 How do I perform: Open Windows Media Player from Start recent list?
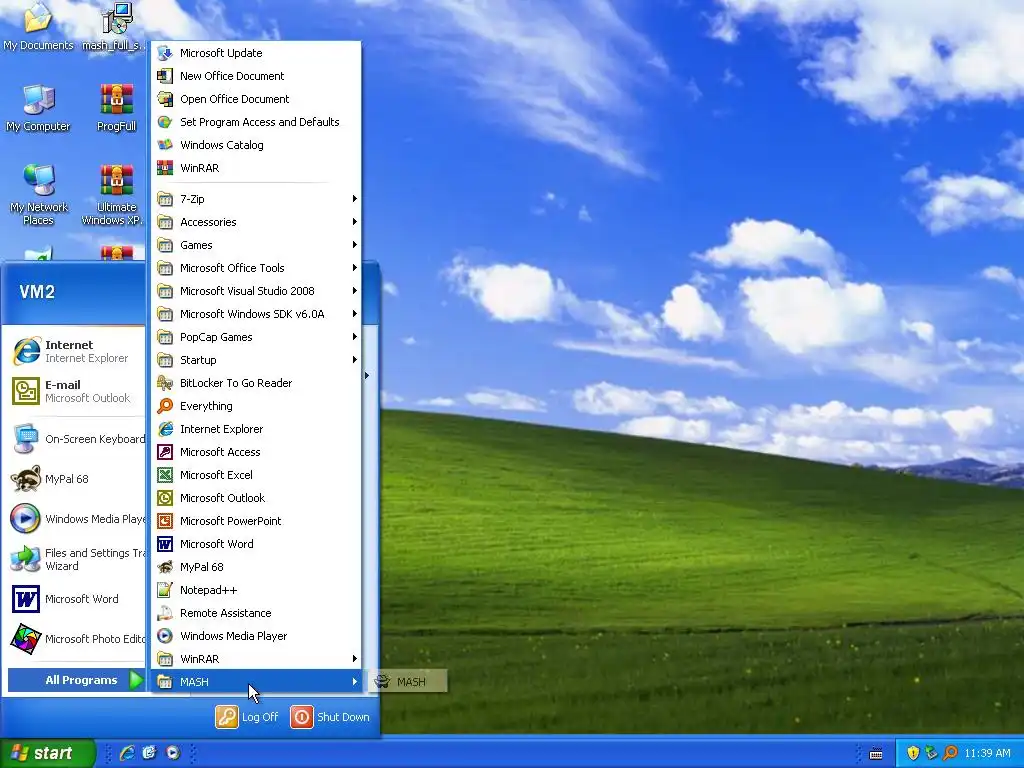tap(75, 519)
